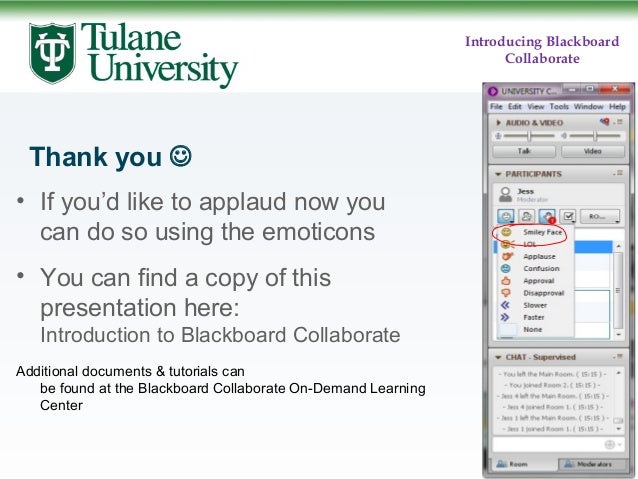Click Jess's moderator avatar icon

point(505,195)
